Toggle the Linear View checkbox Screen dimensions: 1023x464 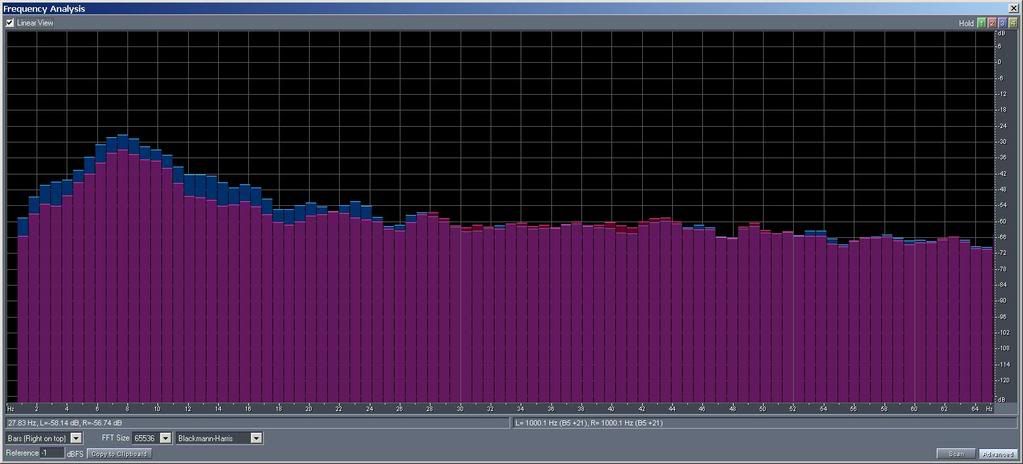(10, 23)
